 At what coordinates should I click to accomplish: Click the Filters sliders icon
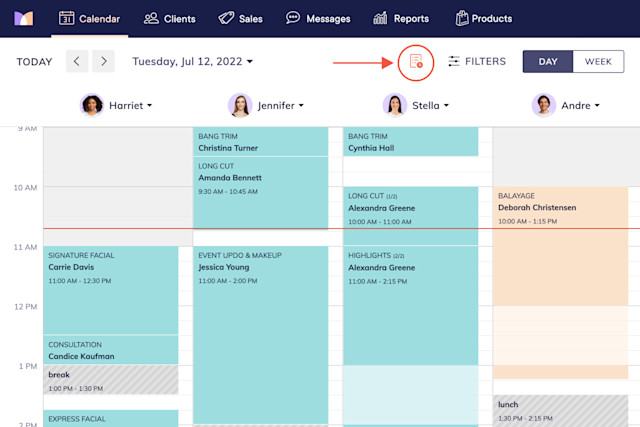click(453, 61)
